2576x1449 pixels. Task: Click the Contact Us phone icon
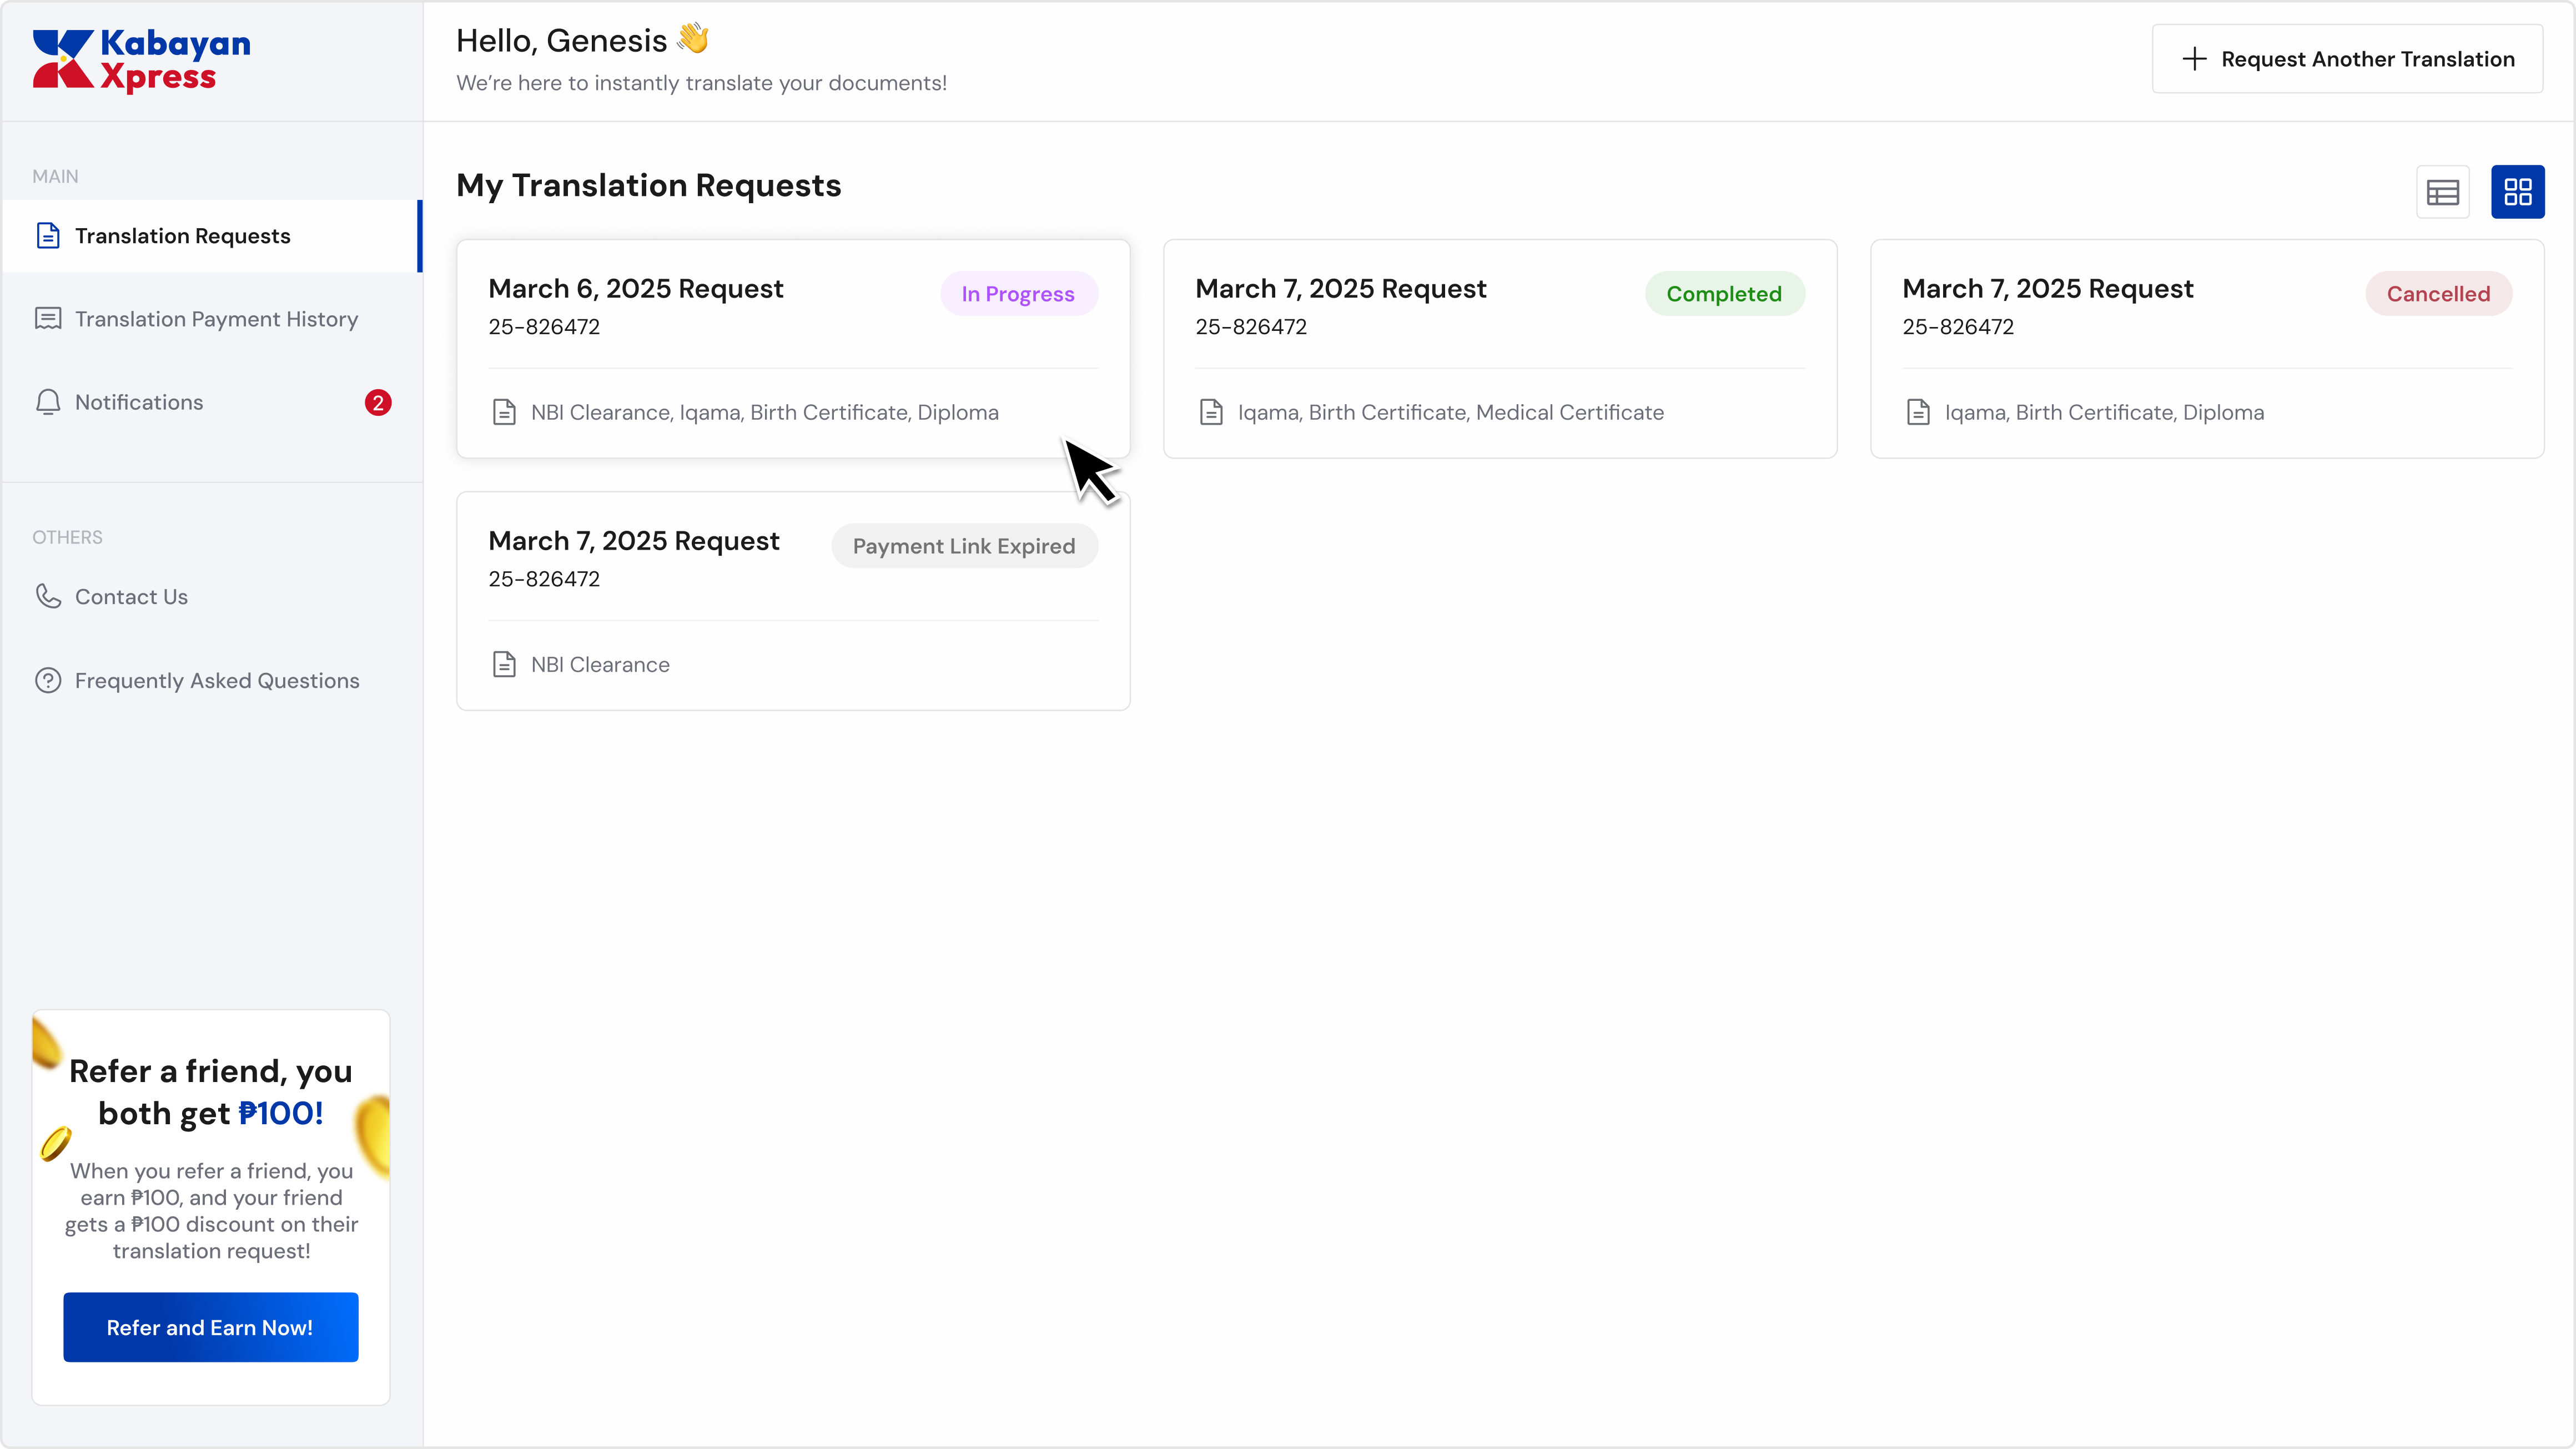tap(48, 597)
